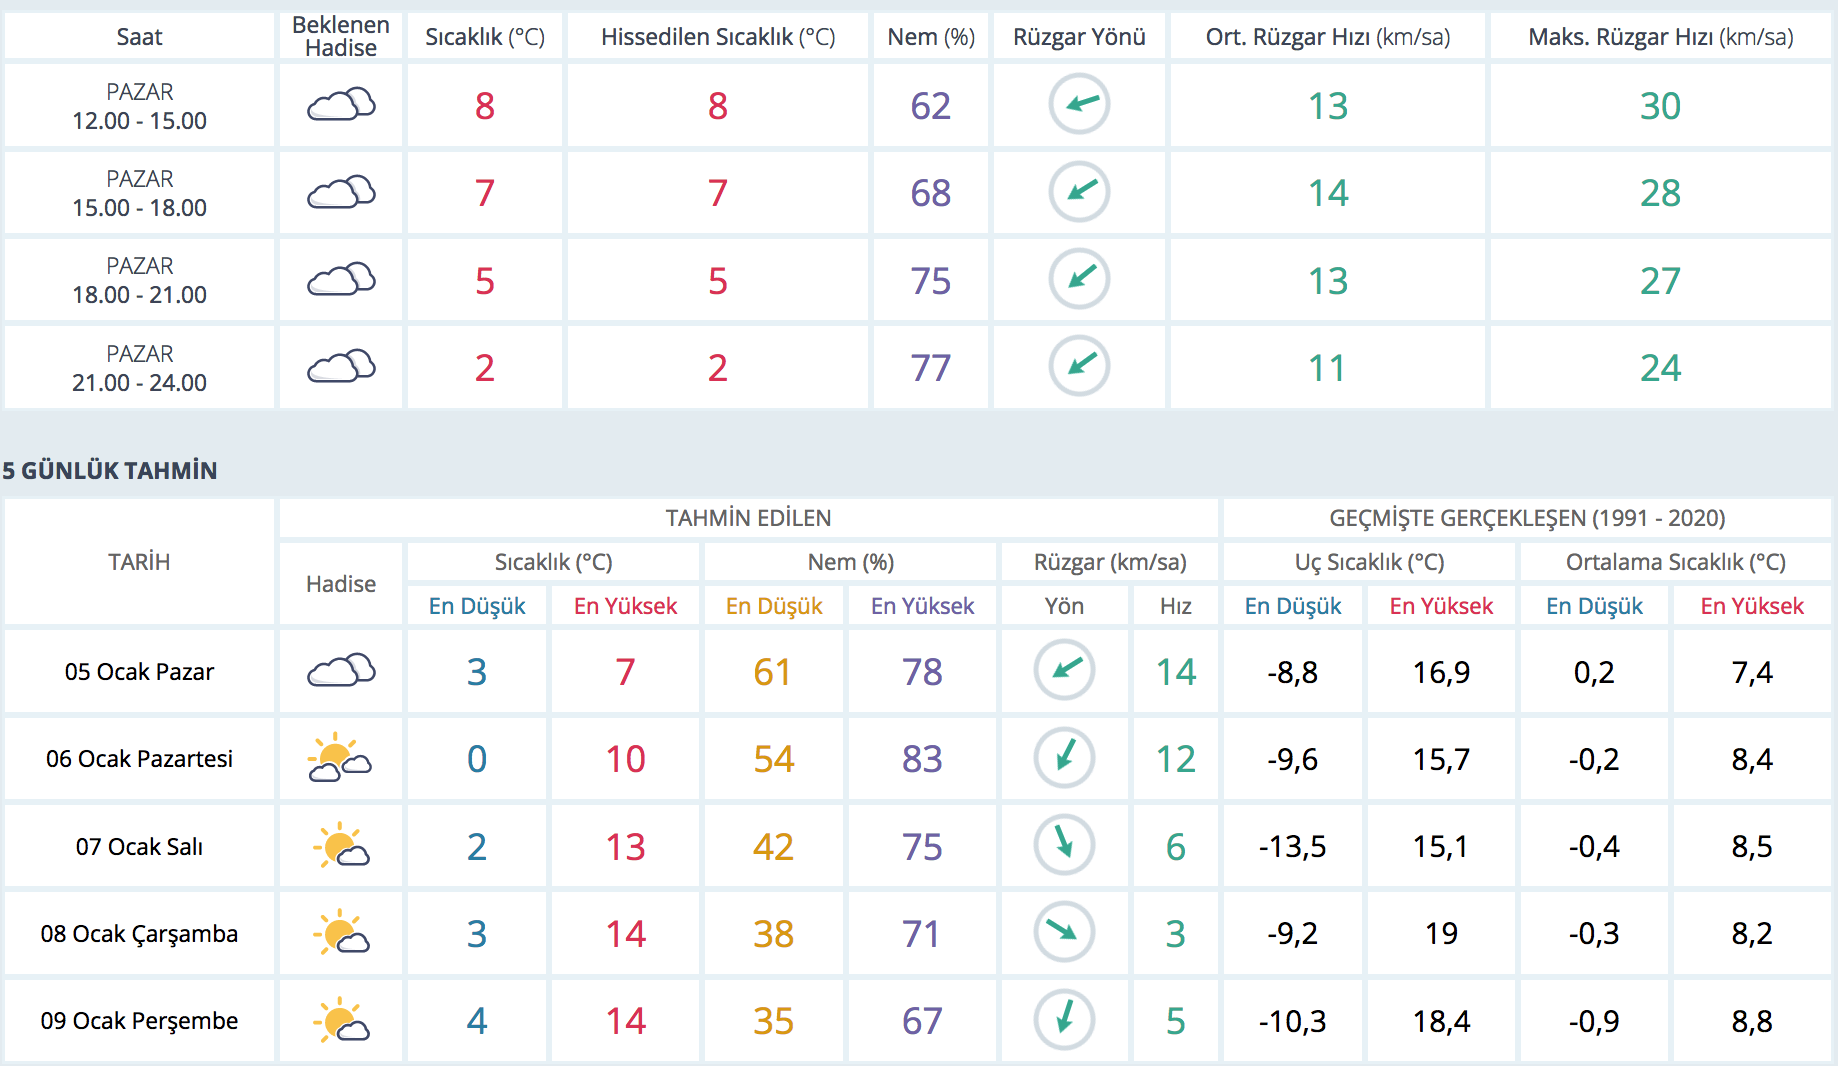This screenshot has width=1838, height=1066.
Task: Click wind direction icon for 09 Ocak Perşembe
Action: [1064, 1020]
